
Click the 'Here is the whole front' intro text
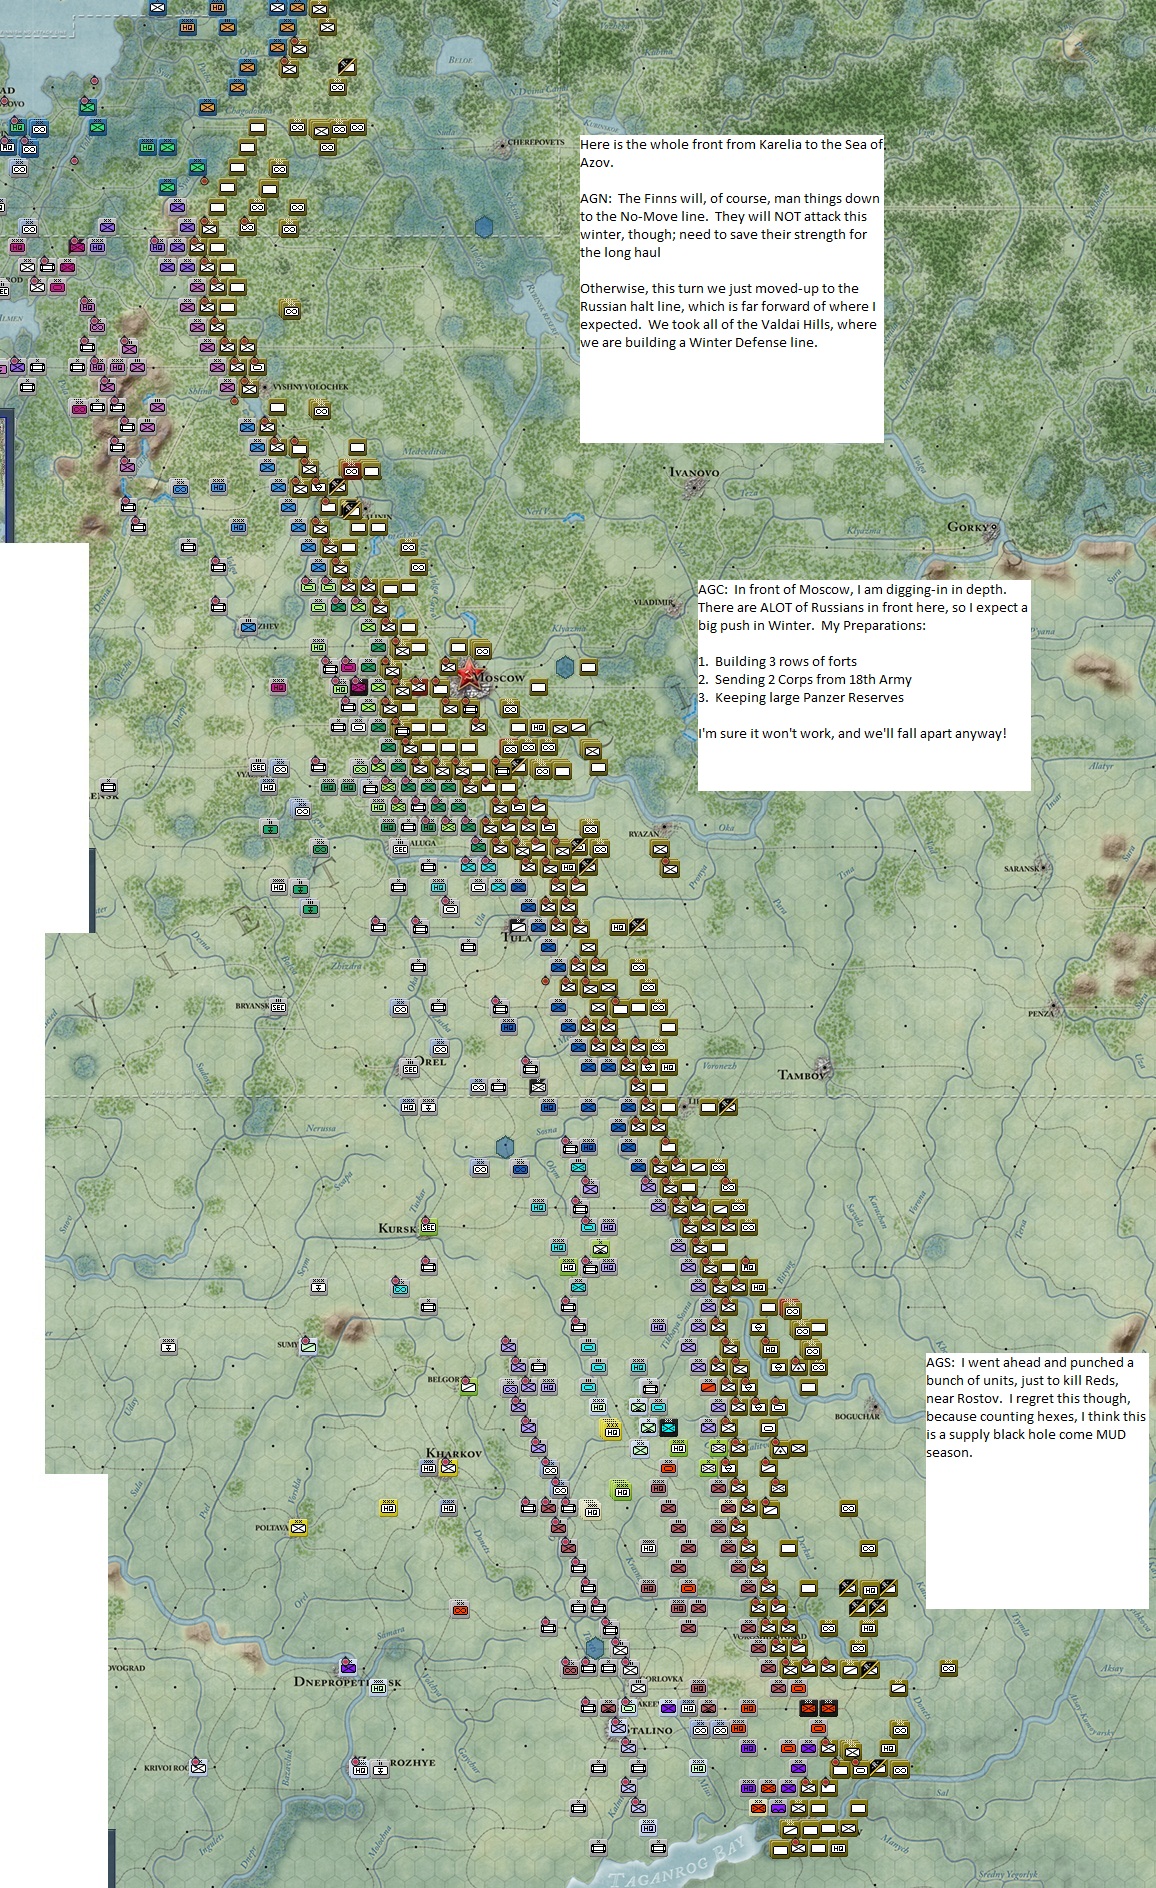732,153
